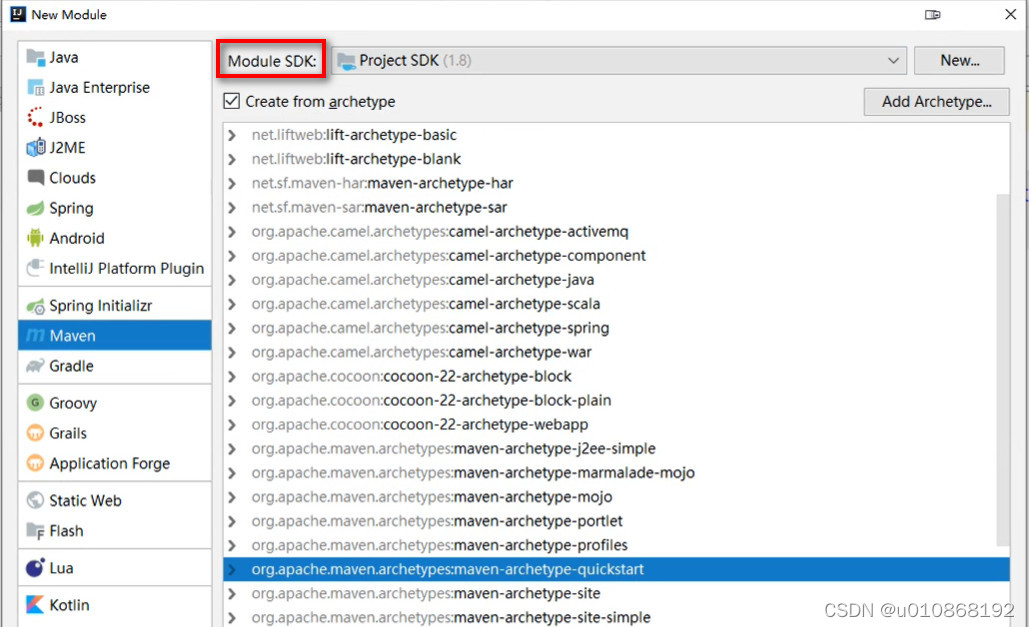Choose Kotlin in module list

coord(115,605)
